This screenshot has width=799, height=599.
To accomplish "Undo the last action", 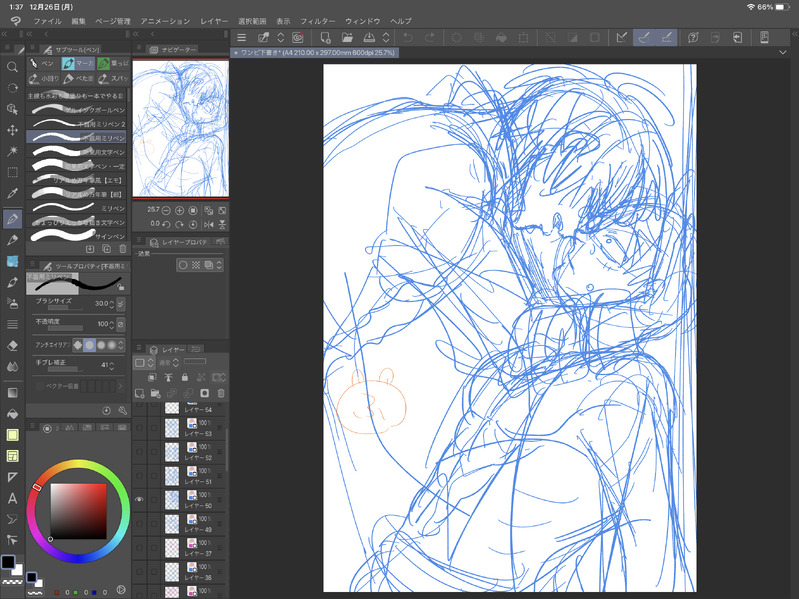I will tap(408, 38).
